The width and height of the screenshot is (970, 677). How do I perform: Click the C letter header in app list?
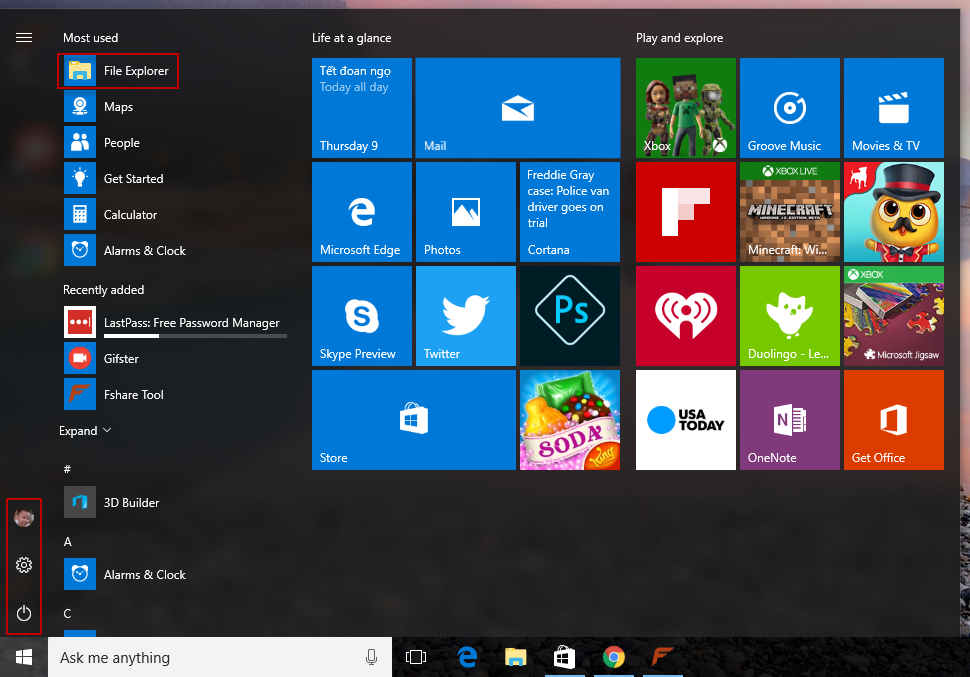pos(67,613)
